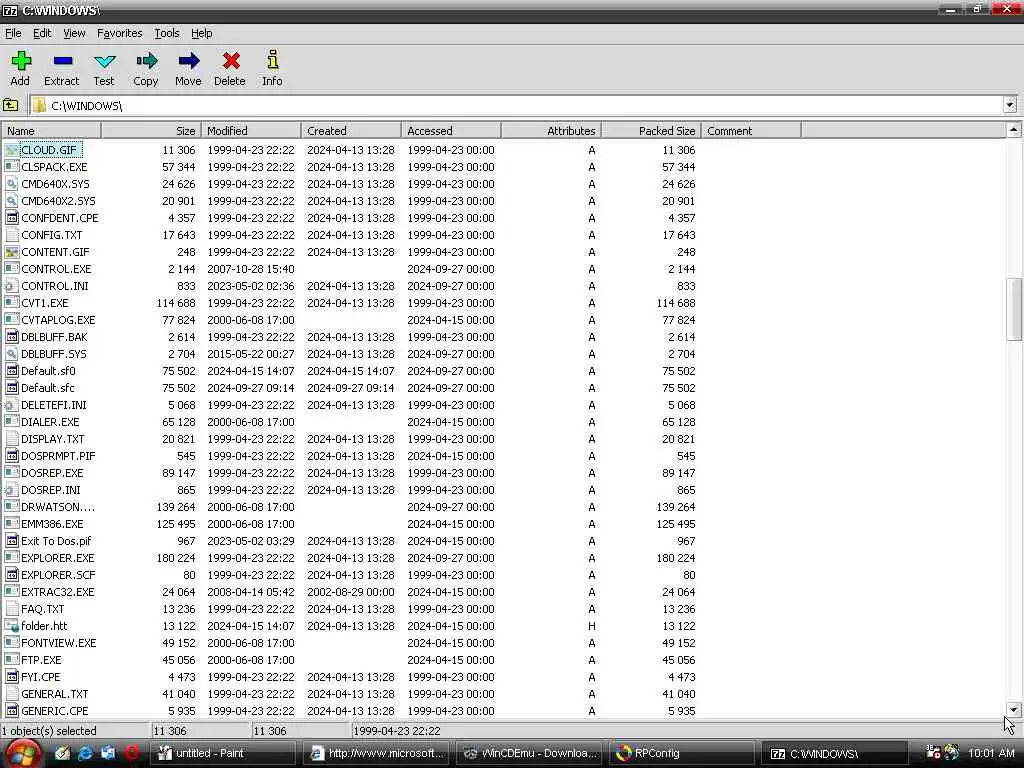The height and width of the screenshot is (768, 1024).
Task: Click the vertical scrollbar thumb
Action: [1014, 309]
